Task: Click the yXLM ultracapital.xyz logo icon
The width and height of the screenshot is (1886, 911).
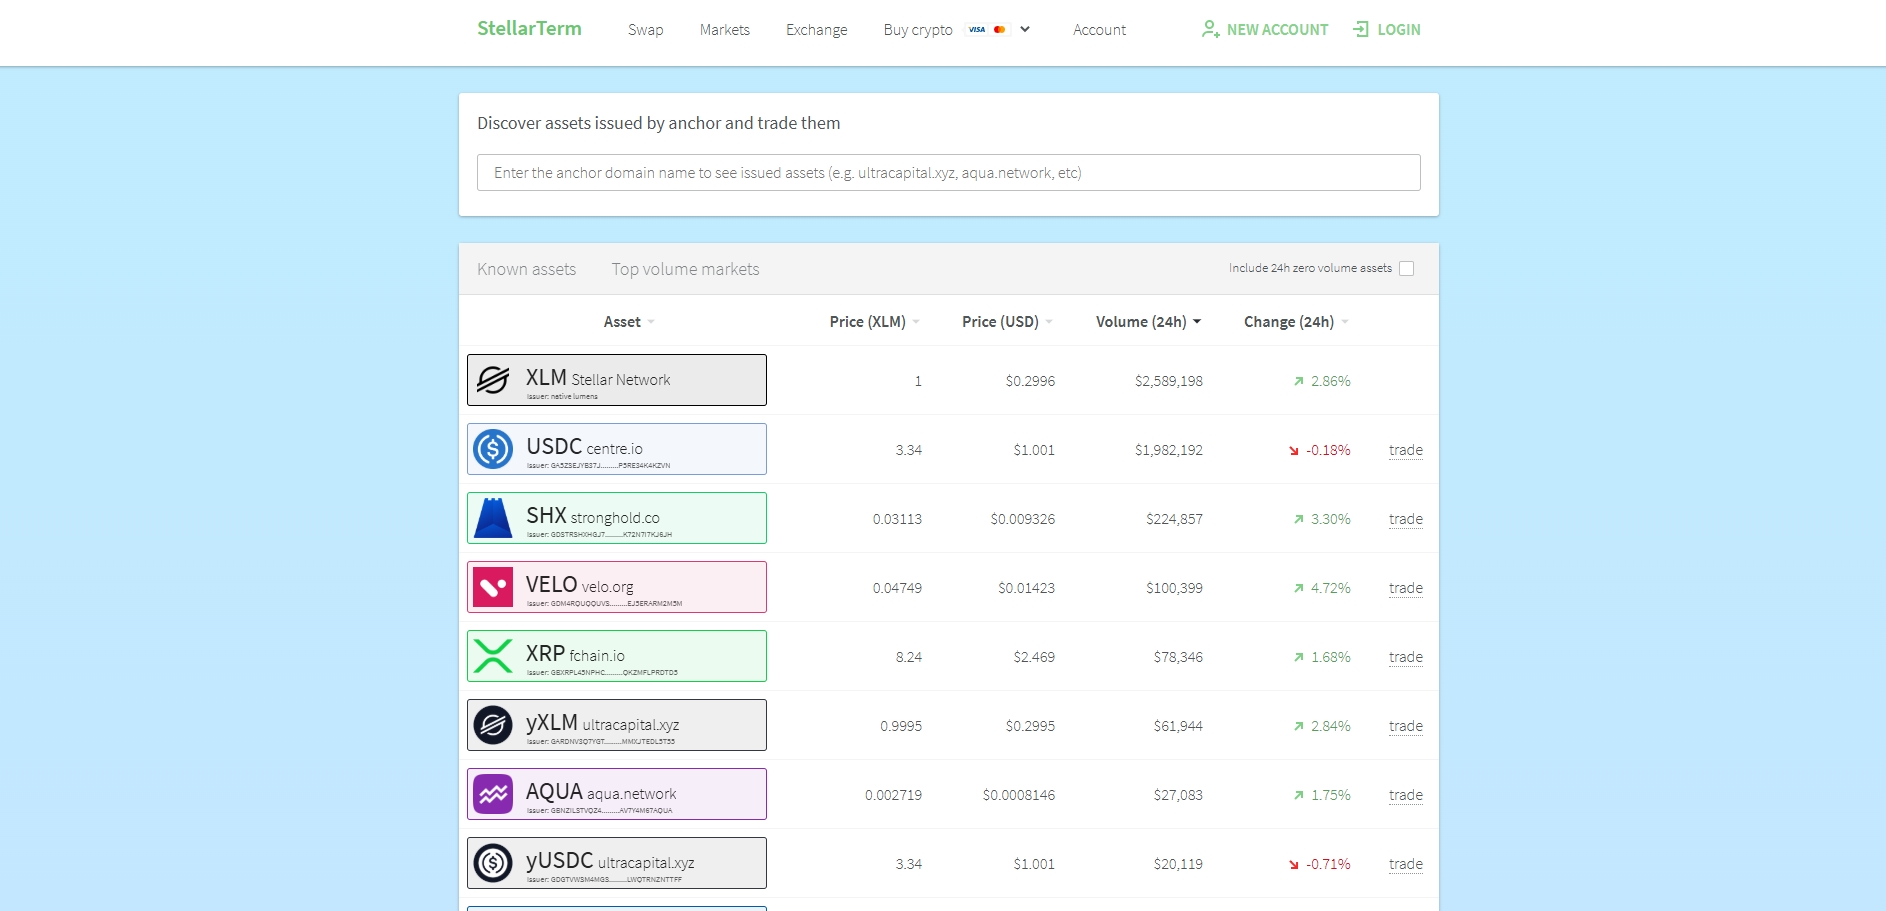Action: coord(493,725)
